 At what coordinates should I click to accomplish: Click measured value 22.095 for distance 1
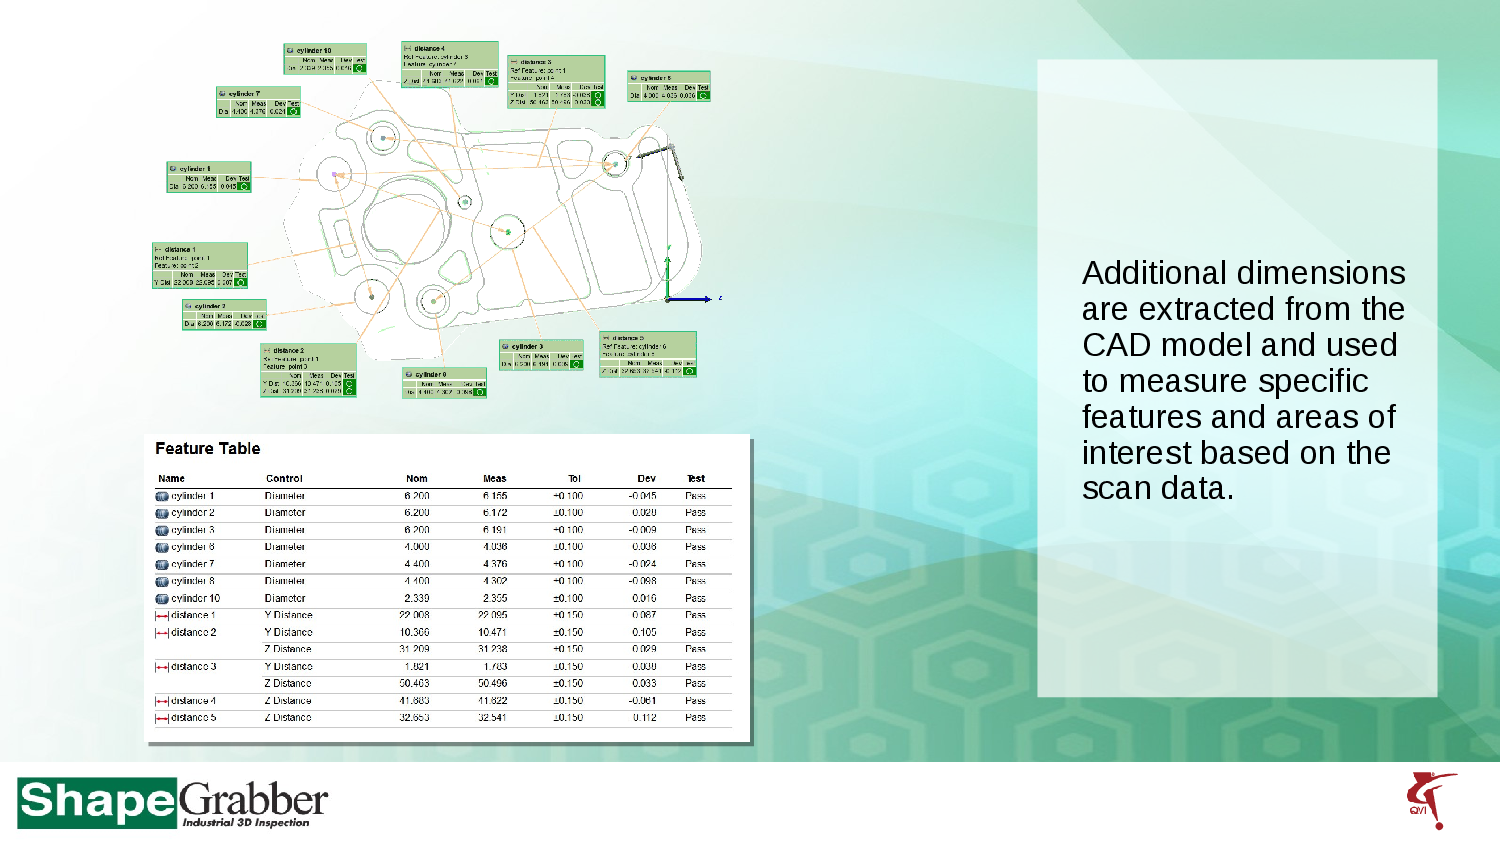click(492, 616)
